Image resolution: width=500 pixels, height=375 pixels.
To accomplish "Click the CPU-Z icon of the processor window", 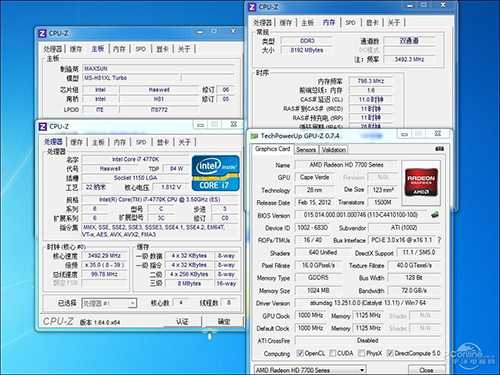I will [x=43, y=127].
